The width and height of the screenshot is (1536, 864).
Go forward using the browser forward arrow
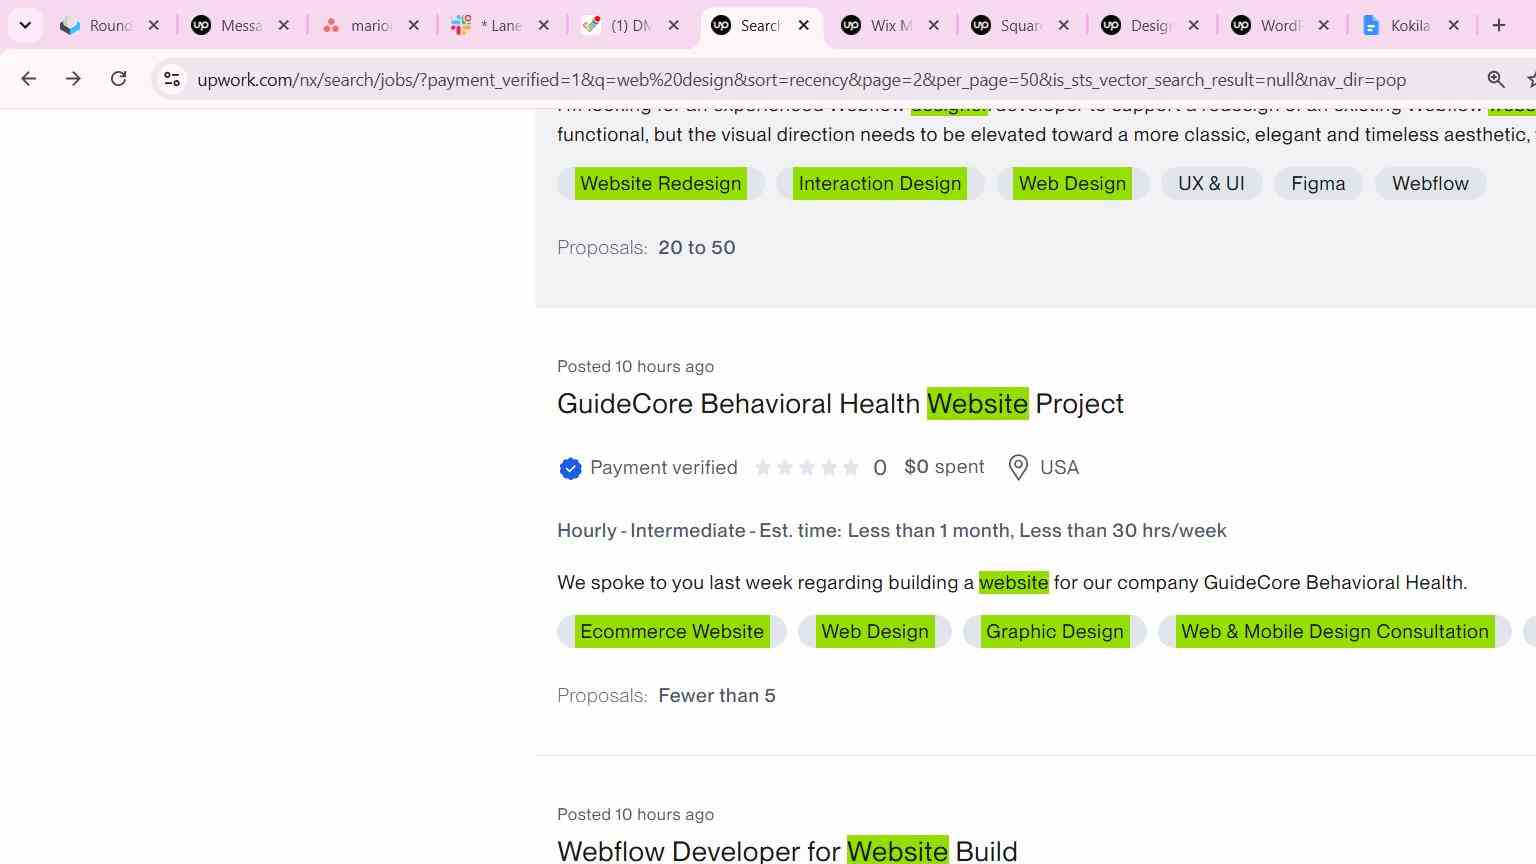73,79
